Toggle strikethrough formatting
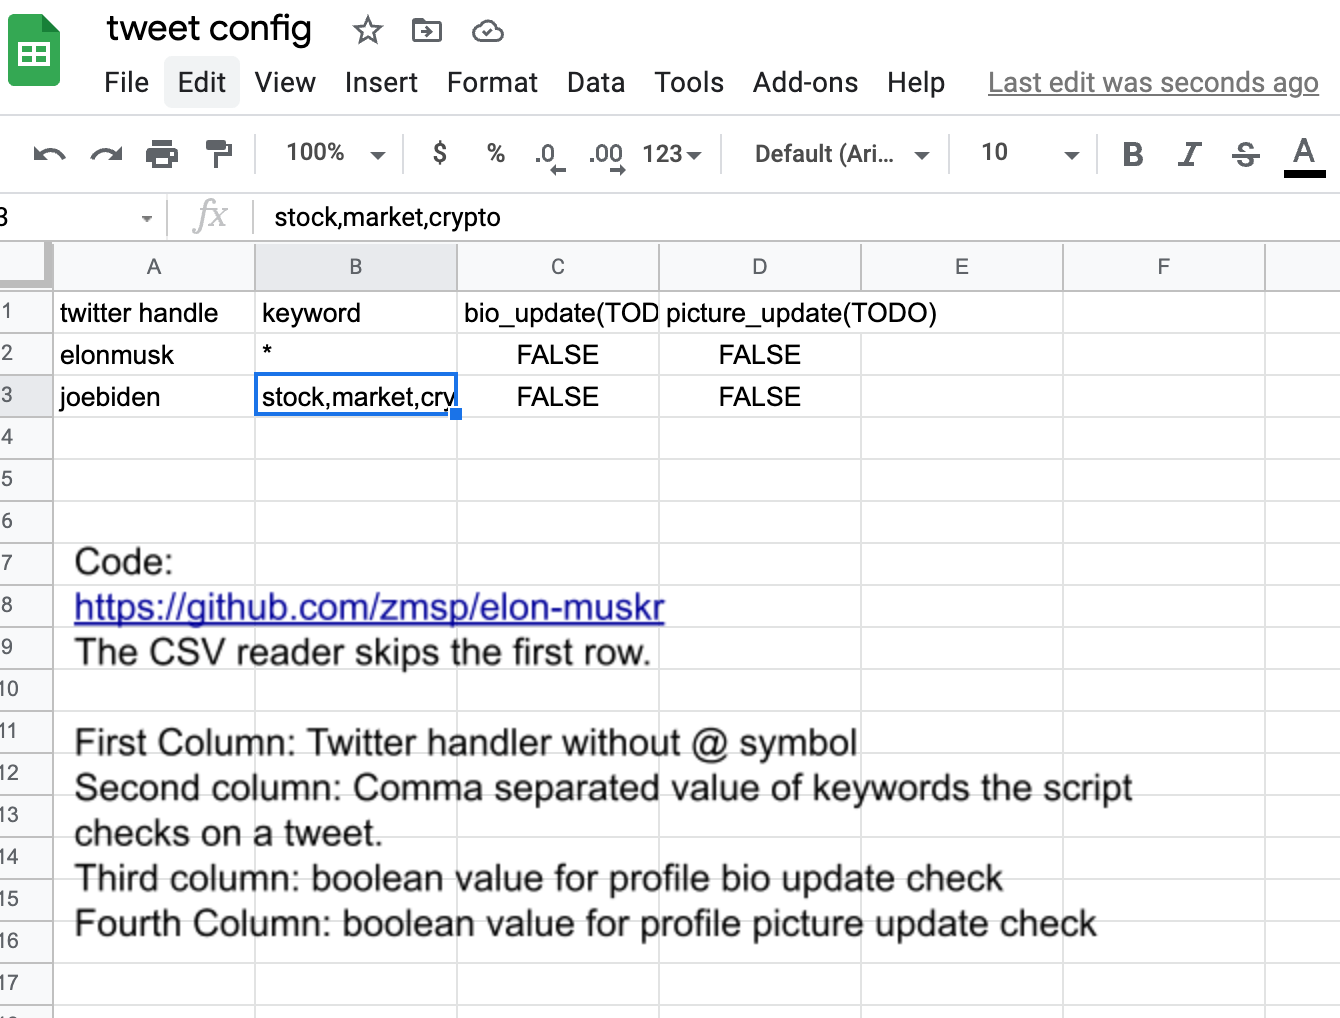The width and height of the screenshot is (1340, 1018). pos(1246,154)
